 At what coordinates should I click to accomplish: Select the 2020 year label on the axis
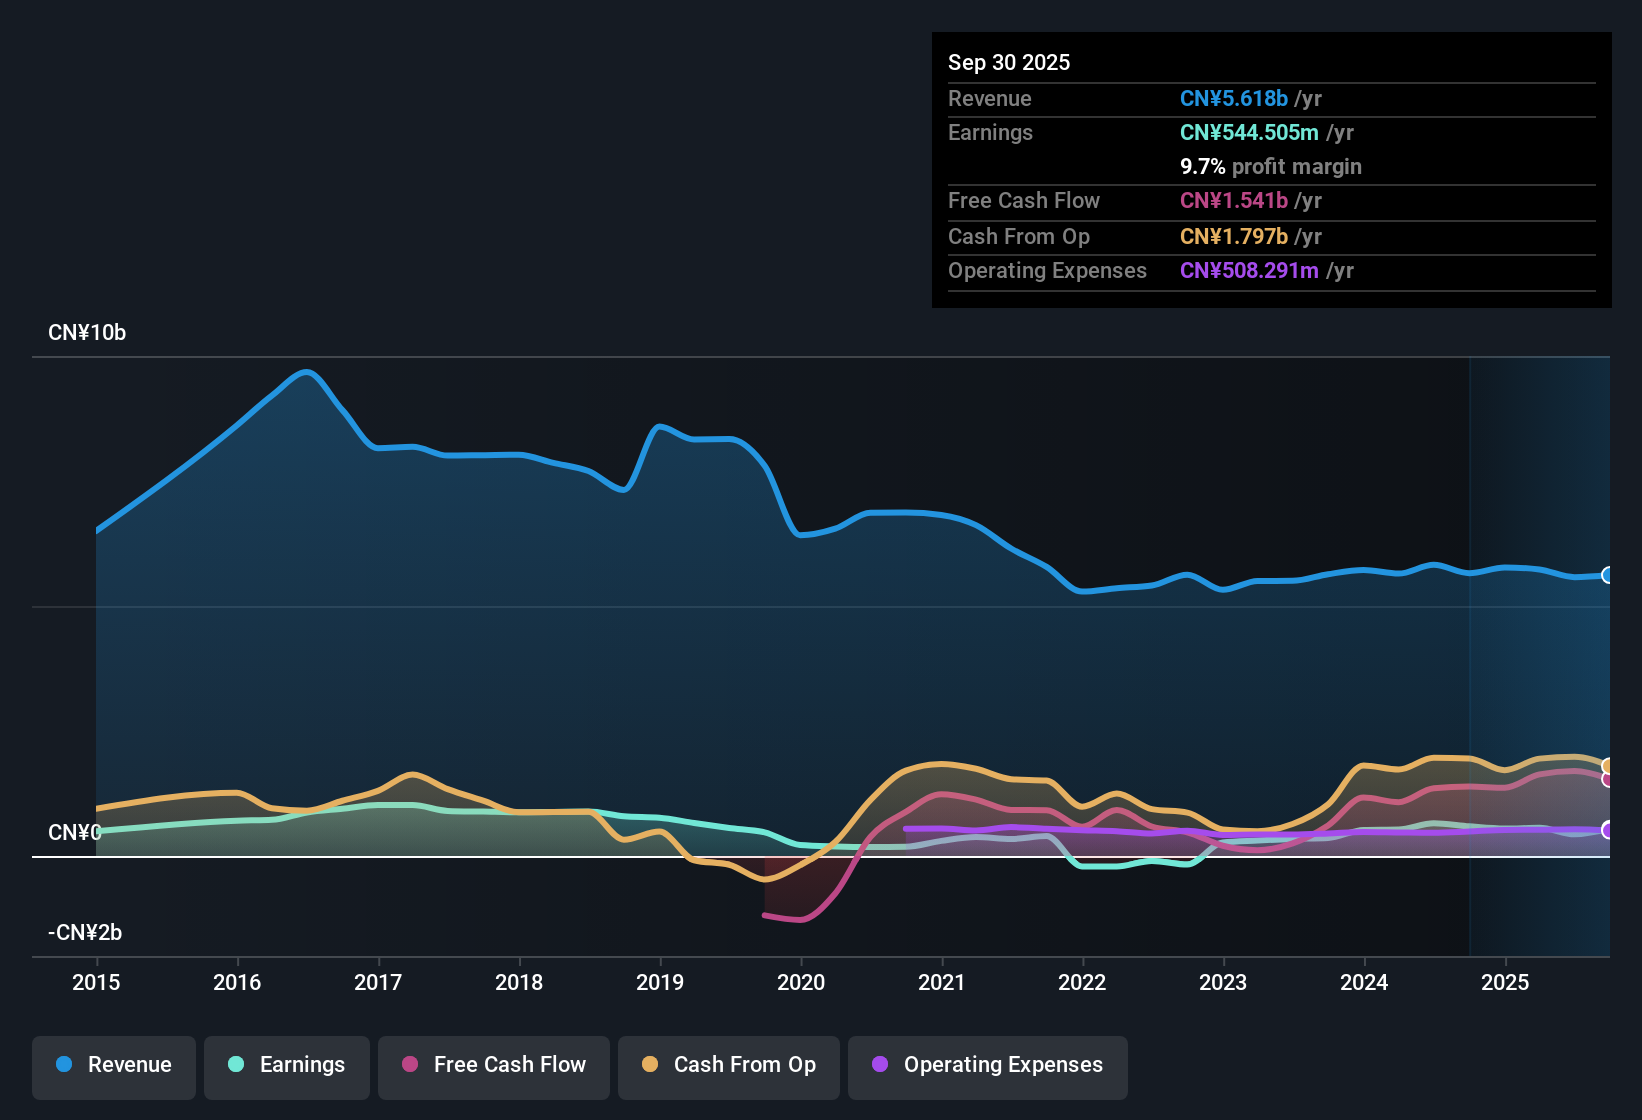(x=801, y=983)
